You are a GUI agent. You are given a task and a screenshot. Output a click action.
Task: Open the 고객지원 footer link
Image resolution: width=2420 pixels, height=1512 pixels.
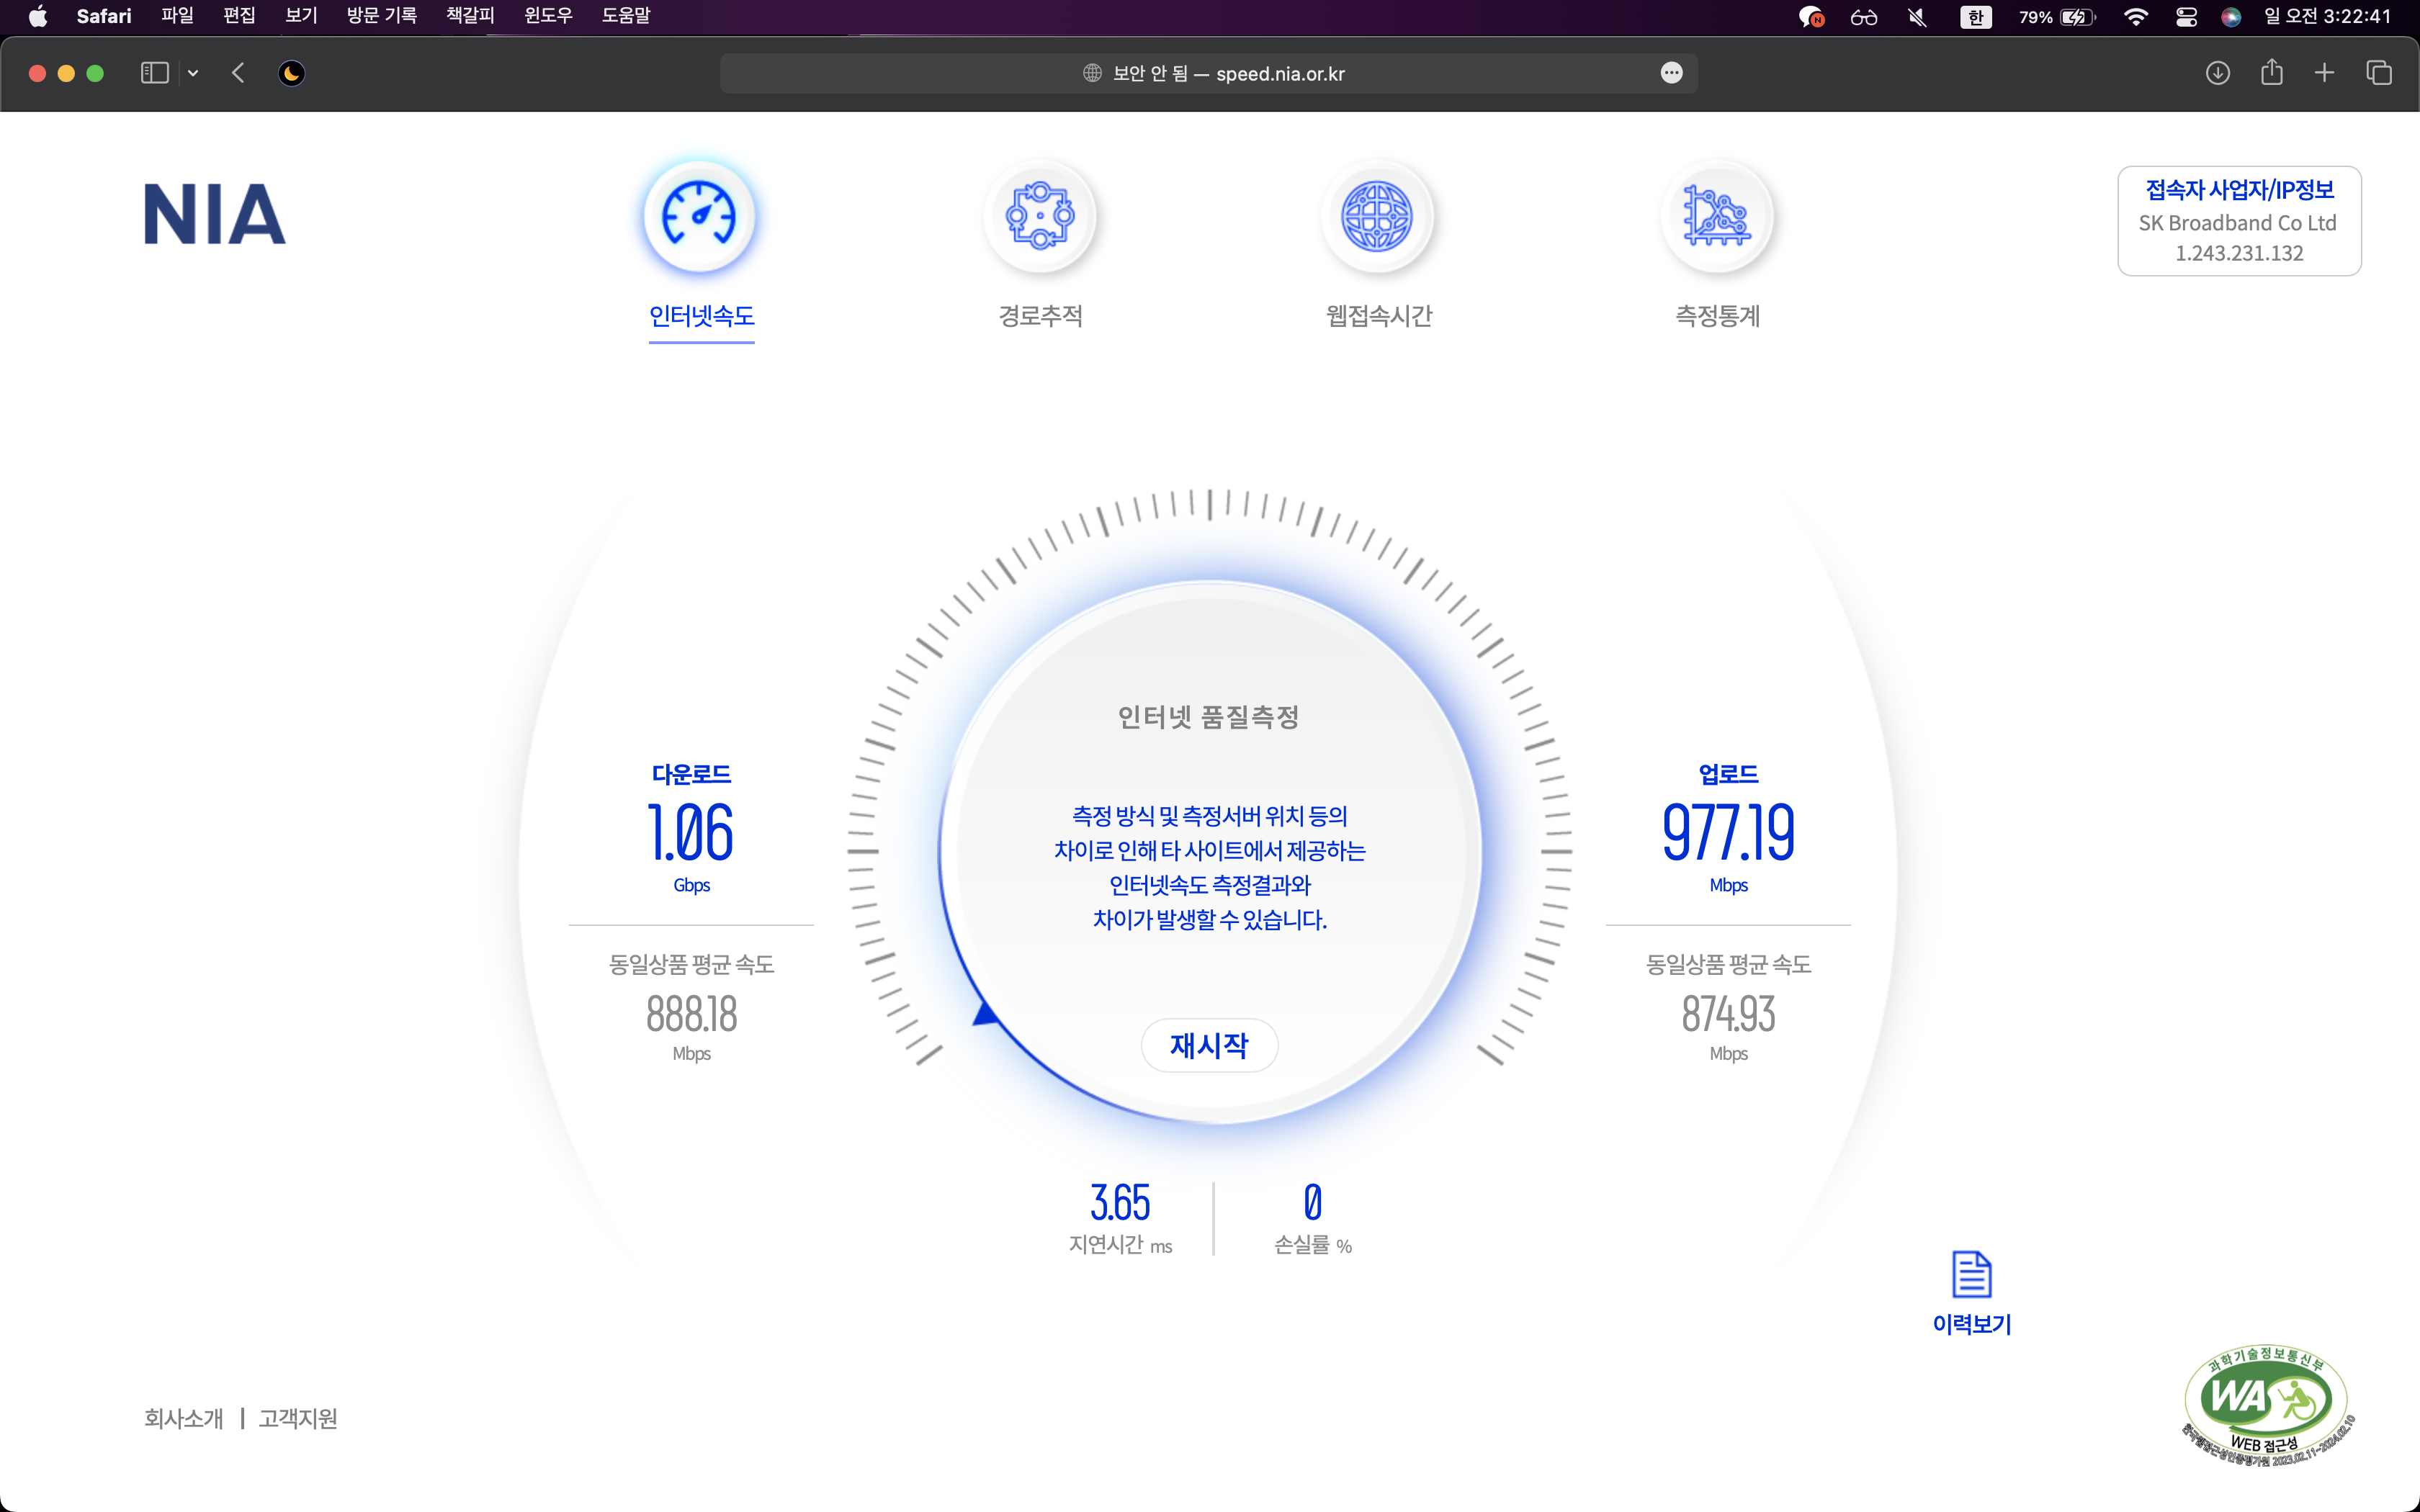(298, 1418)
